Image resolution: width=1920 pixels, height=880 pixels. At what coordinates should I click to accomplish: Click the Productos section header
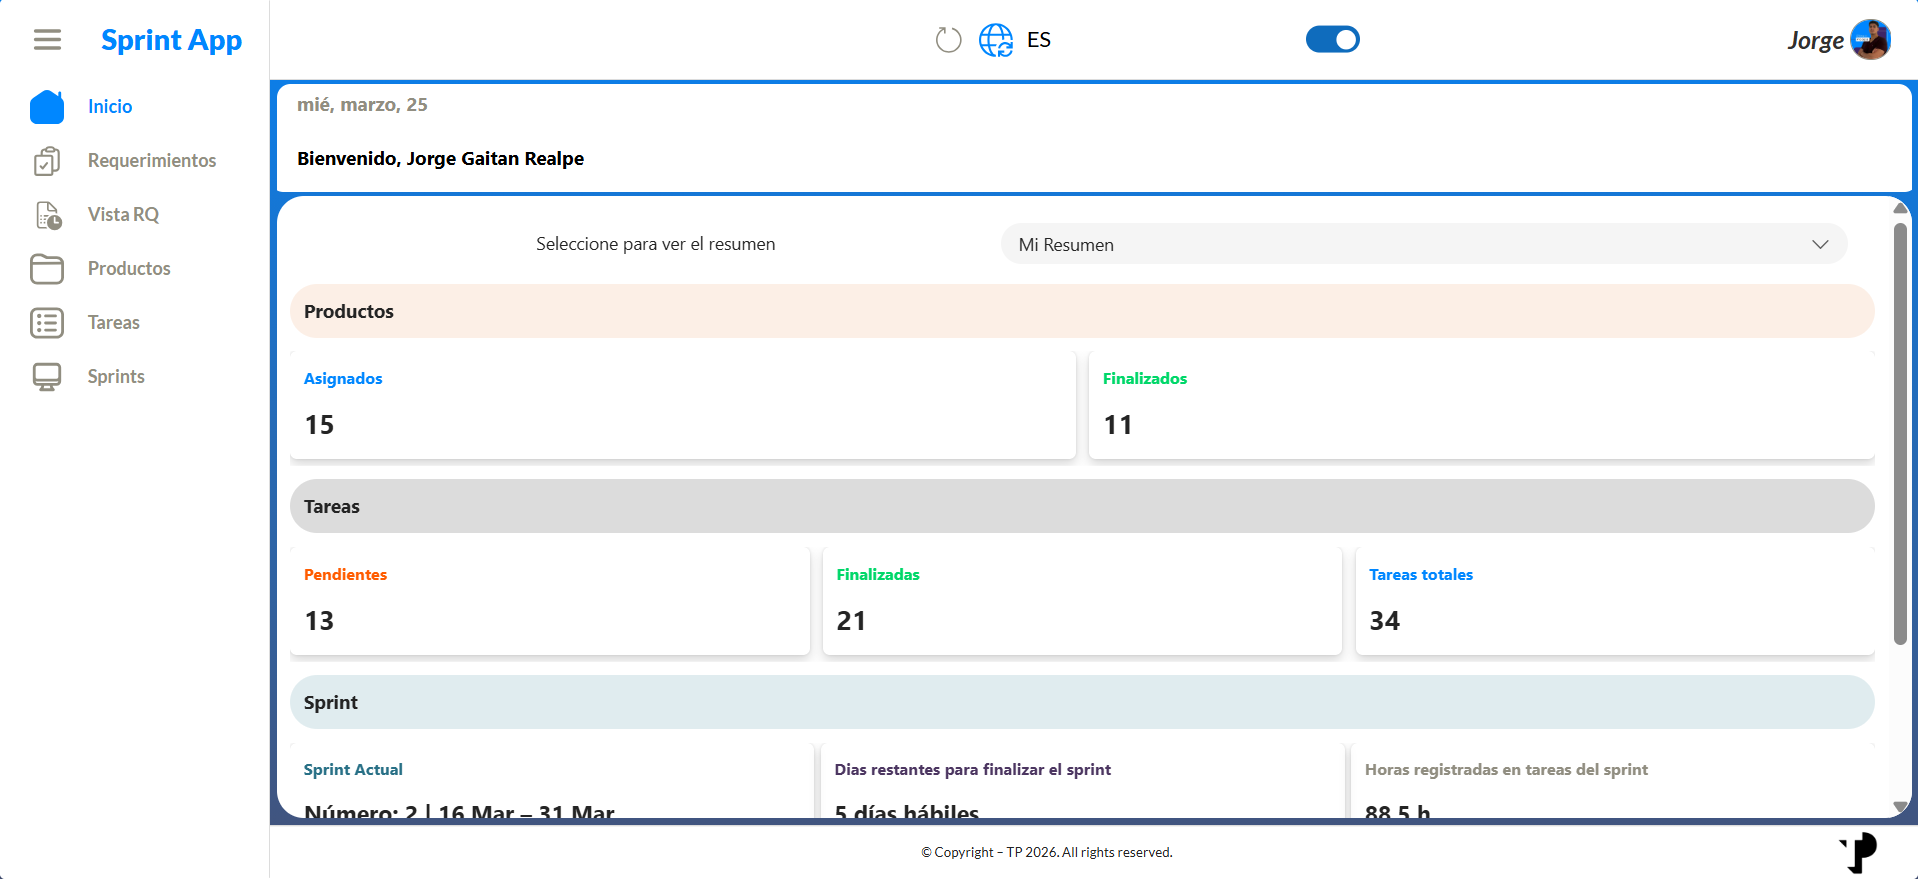[1082, 311]
